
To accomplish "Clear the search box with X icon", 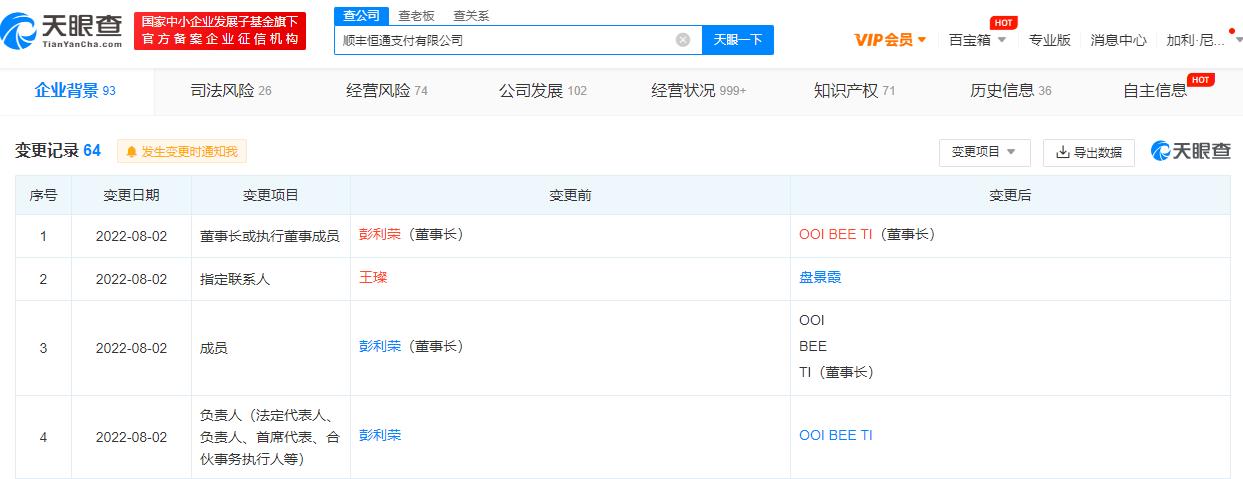I will [x=683, y=40].
